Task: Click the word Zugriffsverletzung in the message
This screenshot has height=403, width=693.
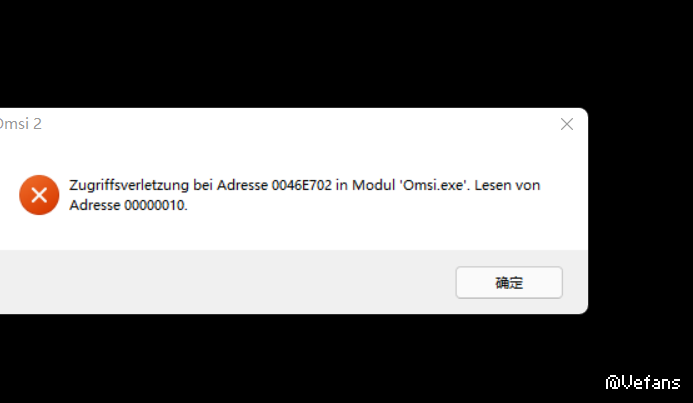Action: tap(129, 185)
